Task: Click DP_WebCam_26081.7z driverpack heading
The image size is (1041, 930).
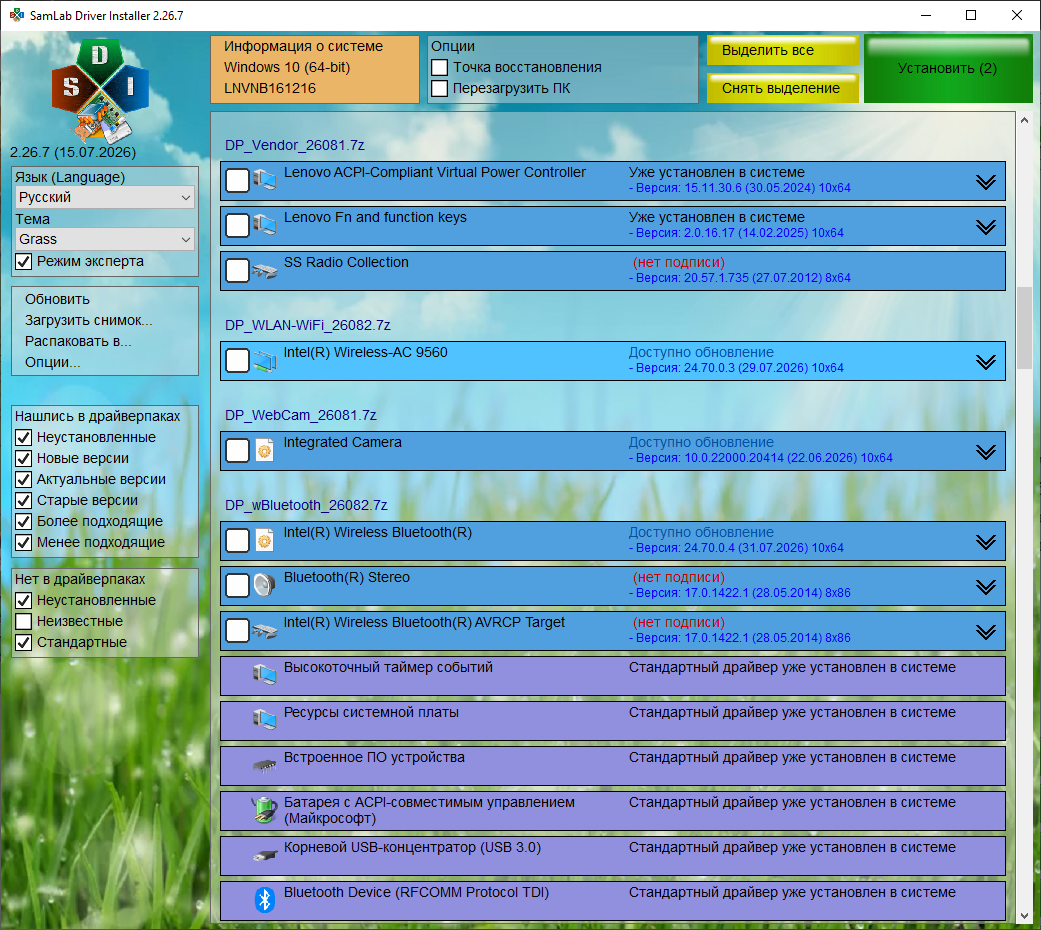Action: [x=300, y=415]
